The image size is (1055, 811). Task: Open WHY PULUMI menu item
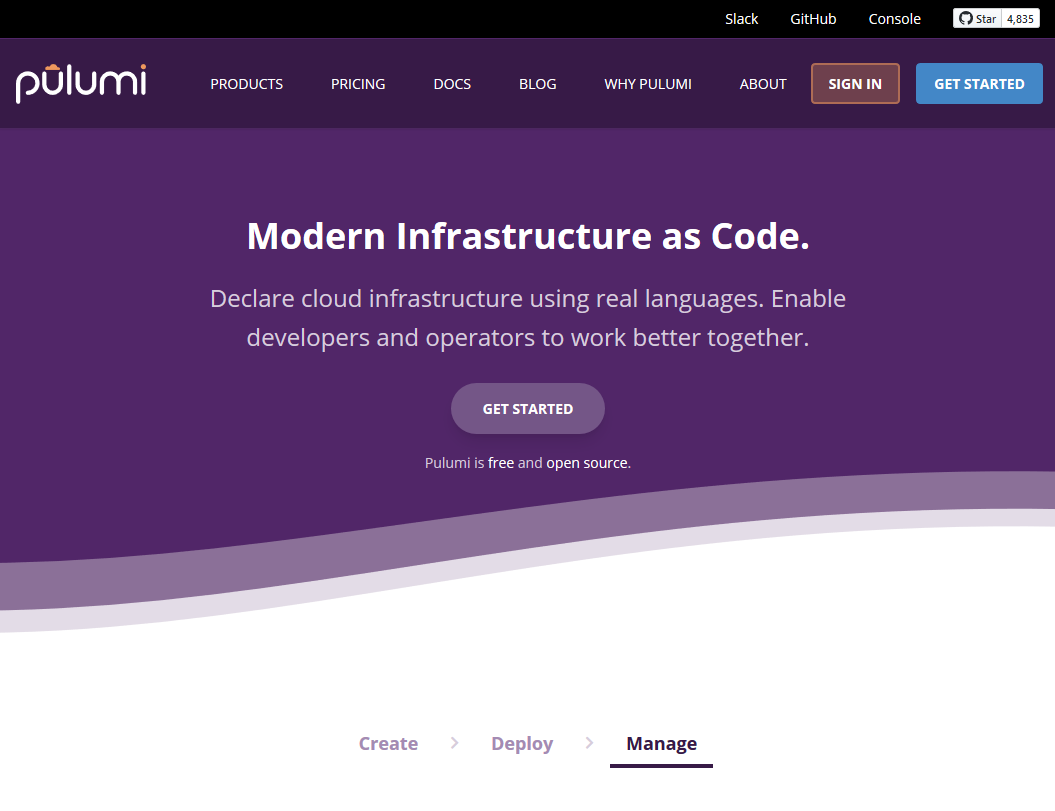[648, 84]
